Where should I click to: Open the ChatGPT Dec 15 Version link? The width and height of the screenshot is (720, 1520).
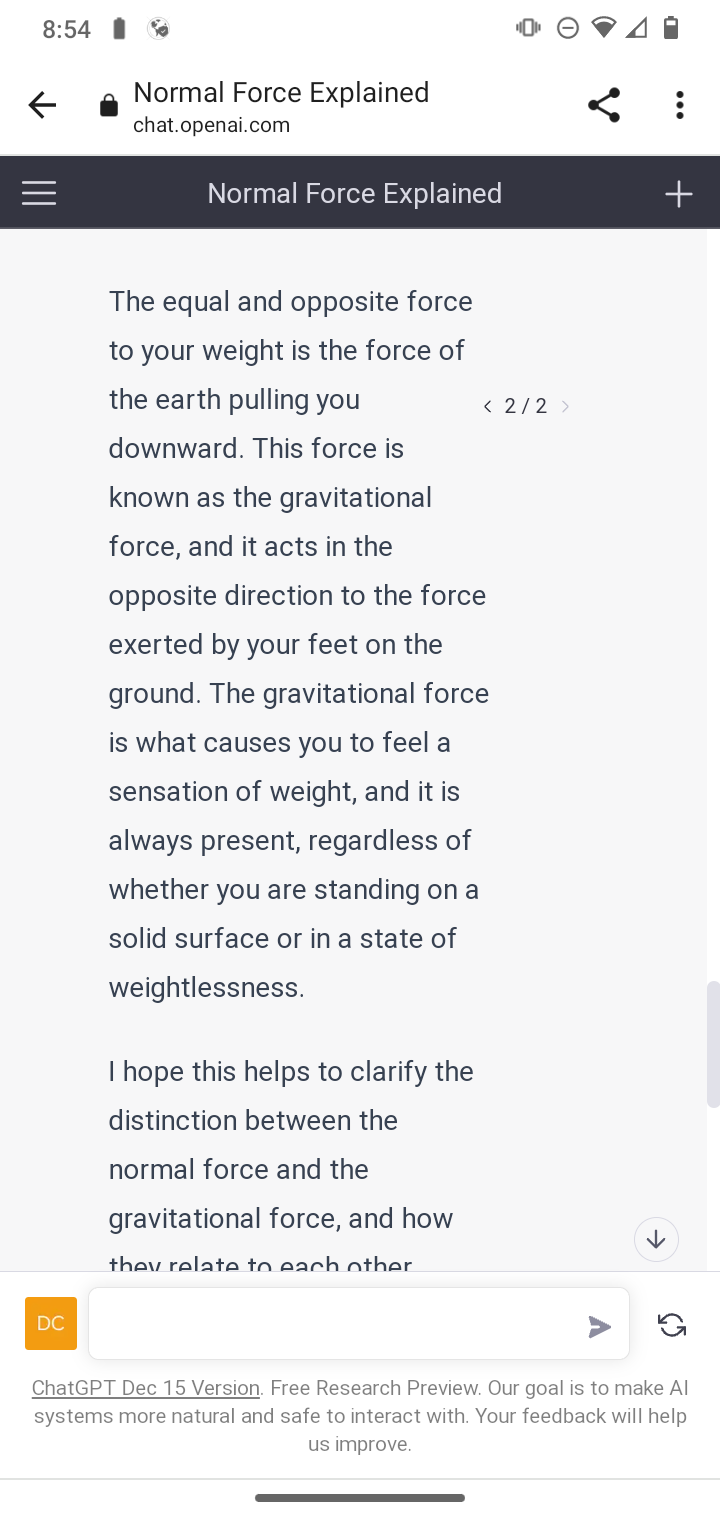click(146, 1388)
